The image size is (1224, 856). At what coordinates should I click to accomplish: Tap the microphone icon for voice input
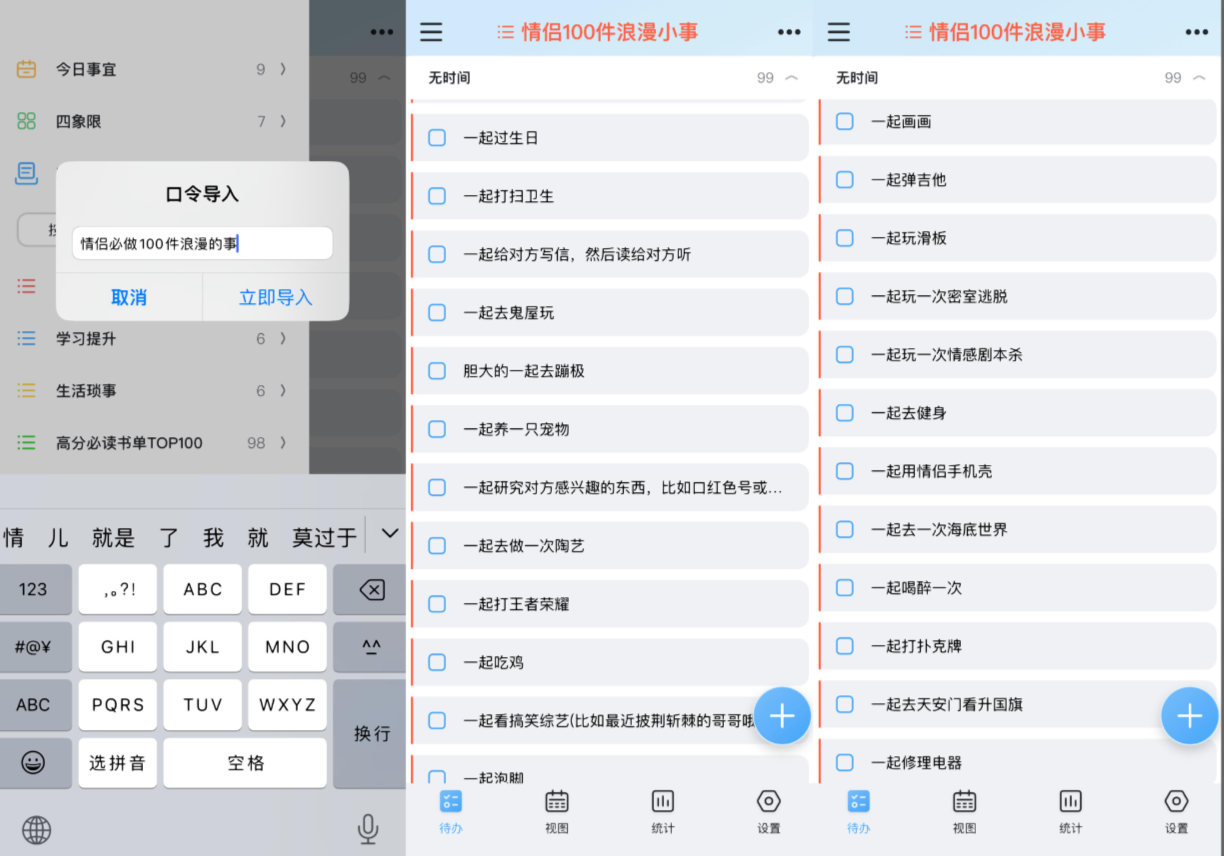coord(368,829)
